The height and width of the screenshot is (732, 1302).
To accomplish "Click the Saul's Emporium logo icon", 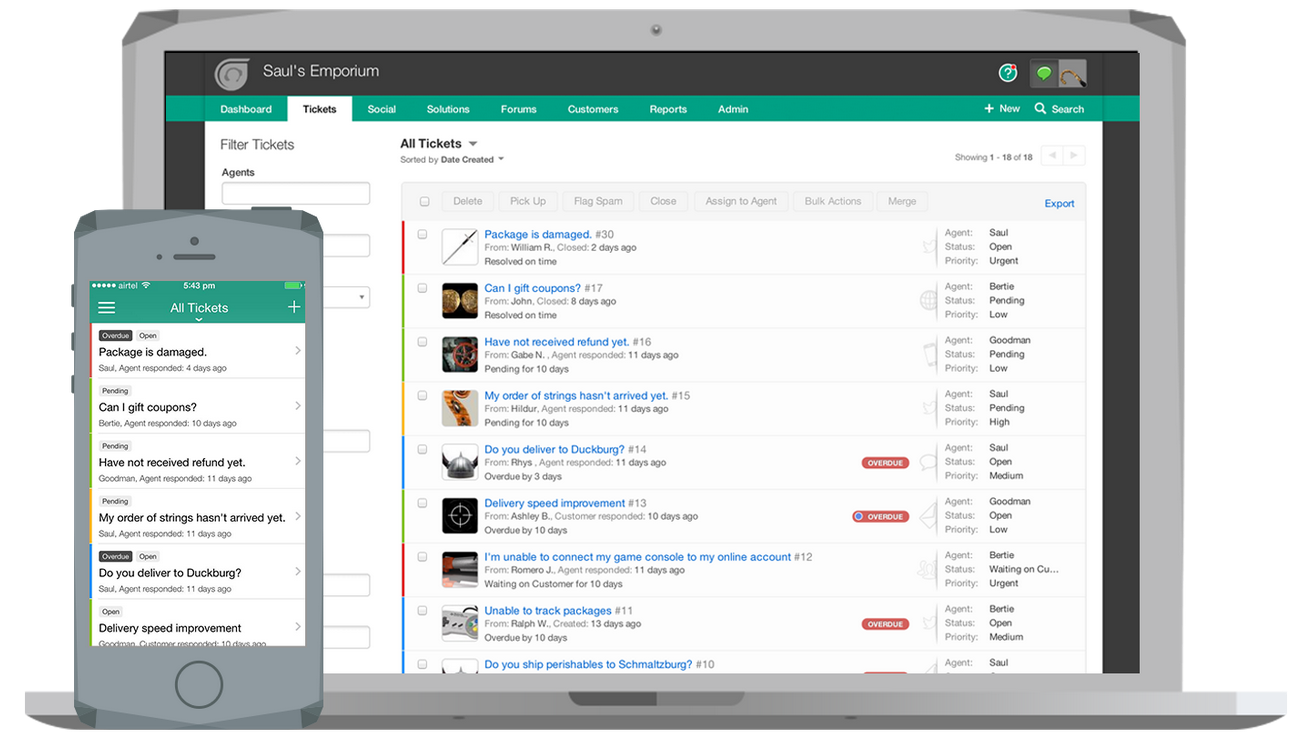I will click(x=232, y=73).
